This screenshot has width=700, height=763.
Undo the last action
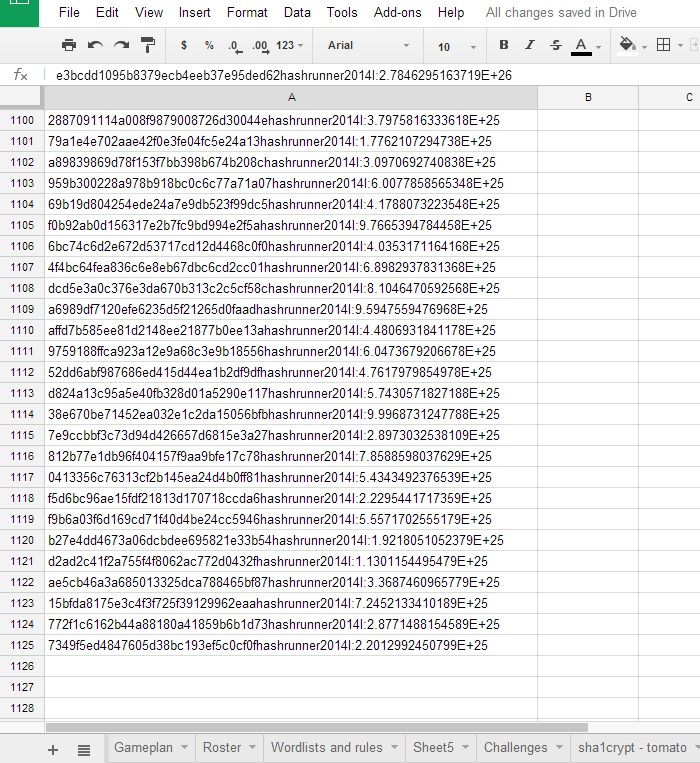[95, 46]
